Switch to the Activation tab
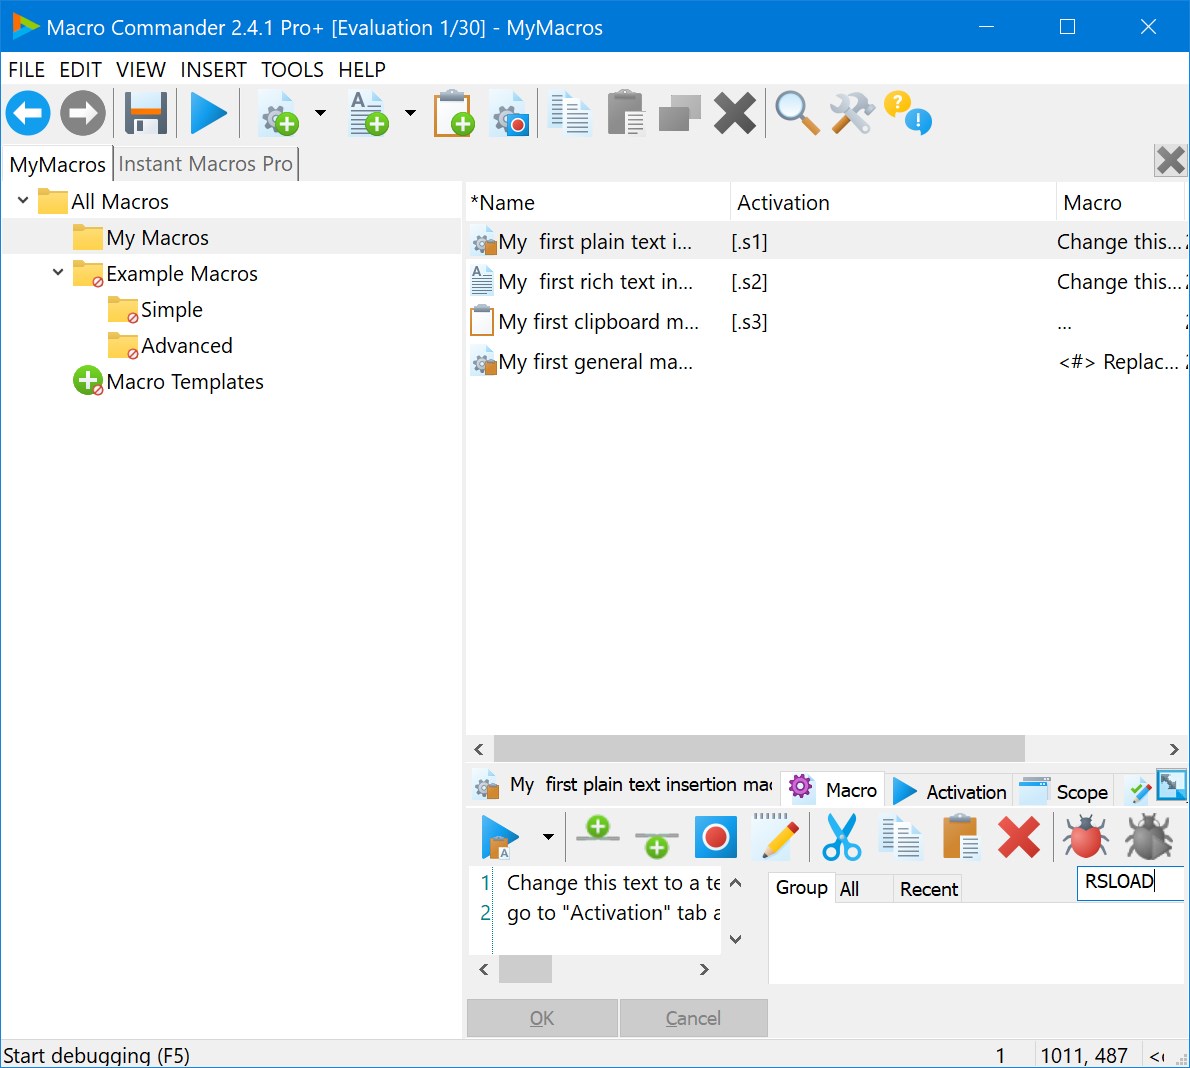The height and width of the screenshot is (1068, 1190). click(950, 792)
